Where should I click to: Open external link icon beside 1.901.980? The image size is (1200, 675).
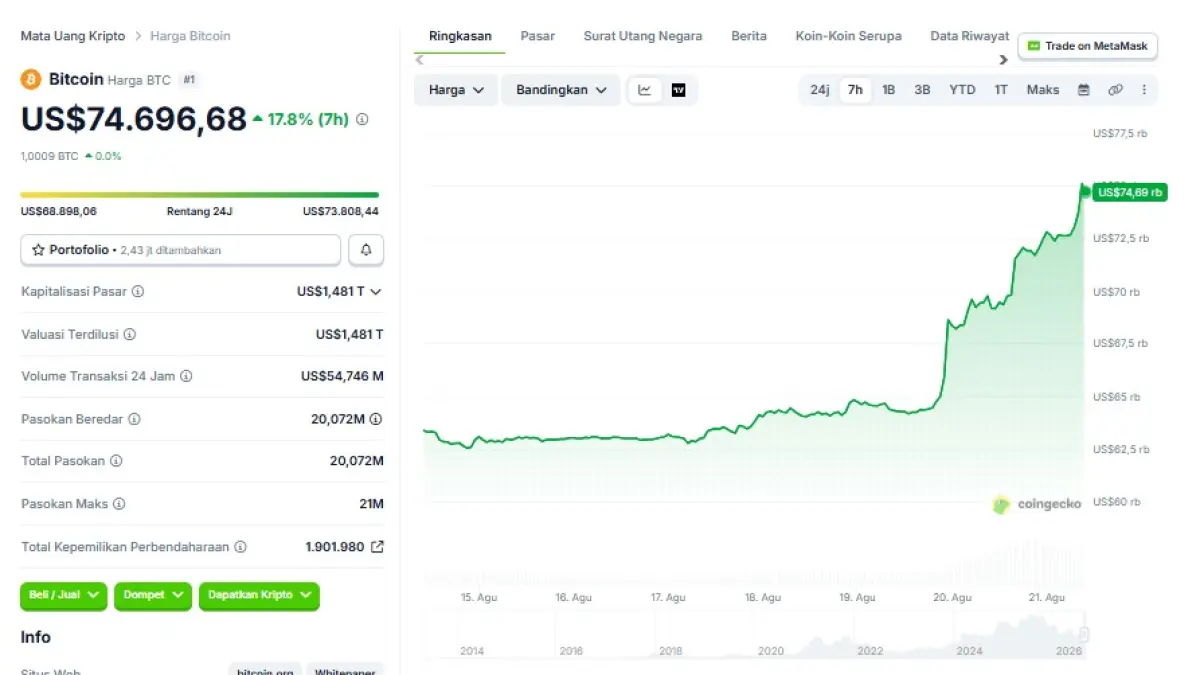(x=377, y=547)
